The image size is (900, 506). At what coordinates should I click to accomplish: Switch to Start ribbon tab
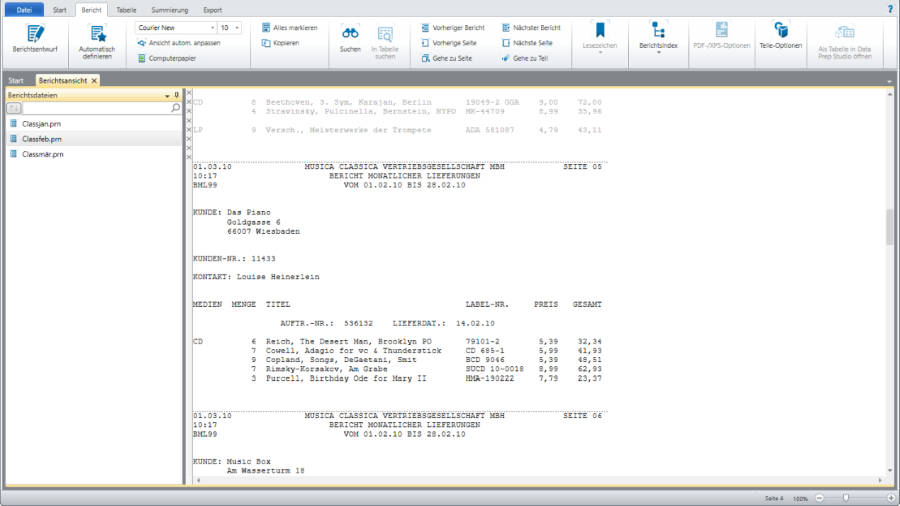coord(60,10)
